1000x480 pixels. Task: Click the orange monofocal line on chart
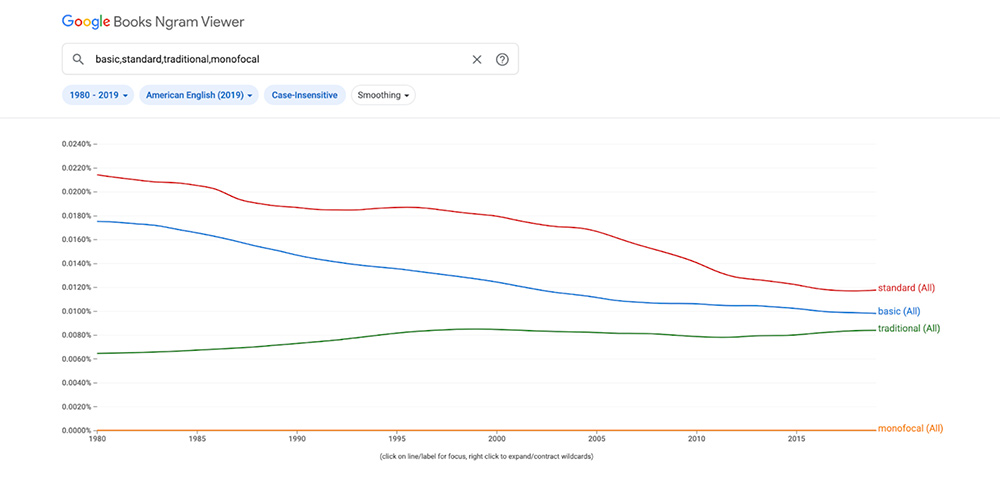pyautogui.click(x=400, y=430)
